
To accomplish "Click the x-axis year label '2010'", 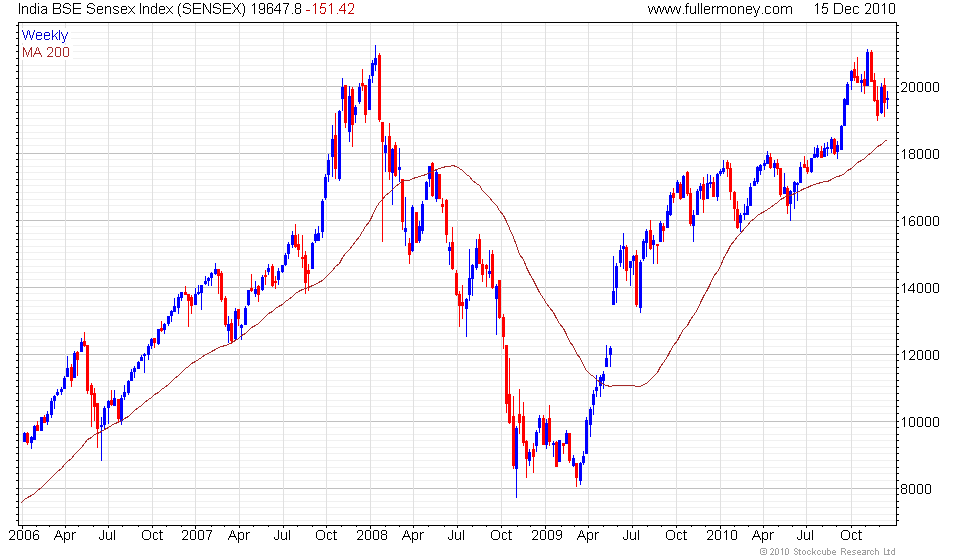I will (x=721, y=536).
